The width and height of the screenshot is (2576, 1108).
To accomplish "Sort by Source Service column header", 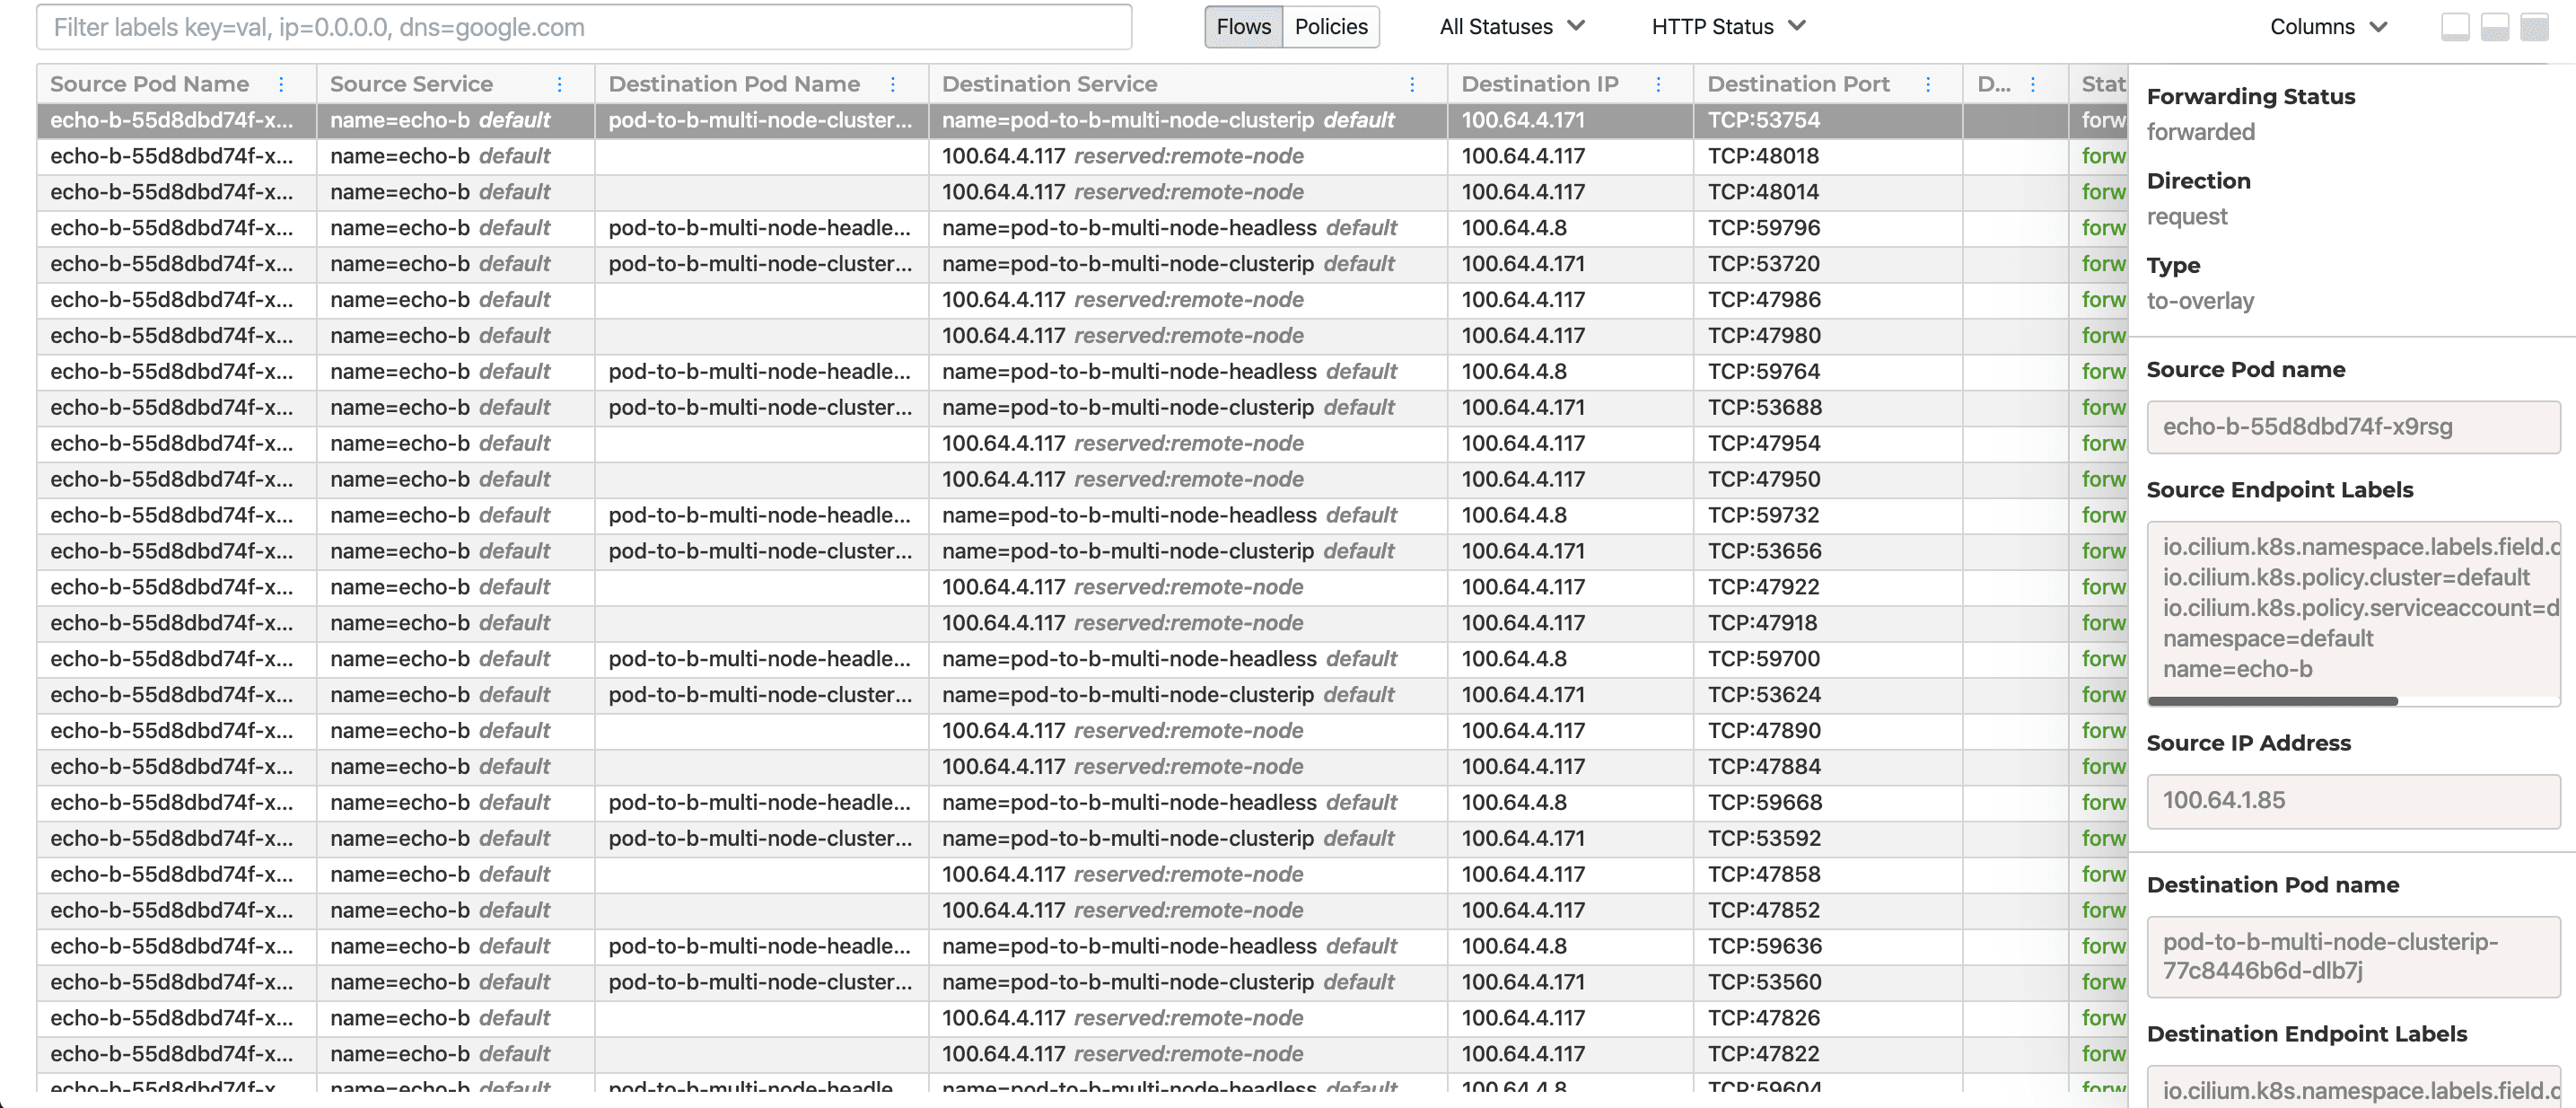I will tap(411, 84).
